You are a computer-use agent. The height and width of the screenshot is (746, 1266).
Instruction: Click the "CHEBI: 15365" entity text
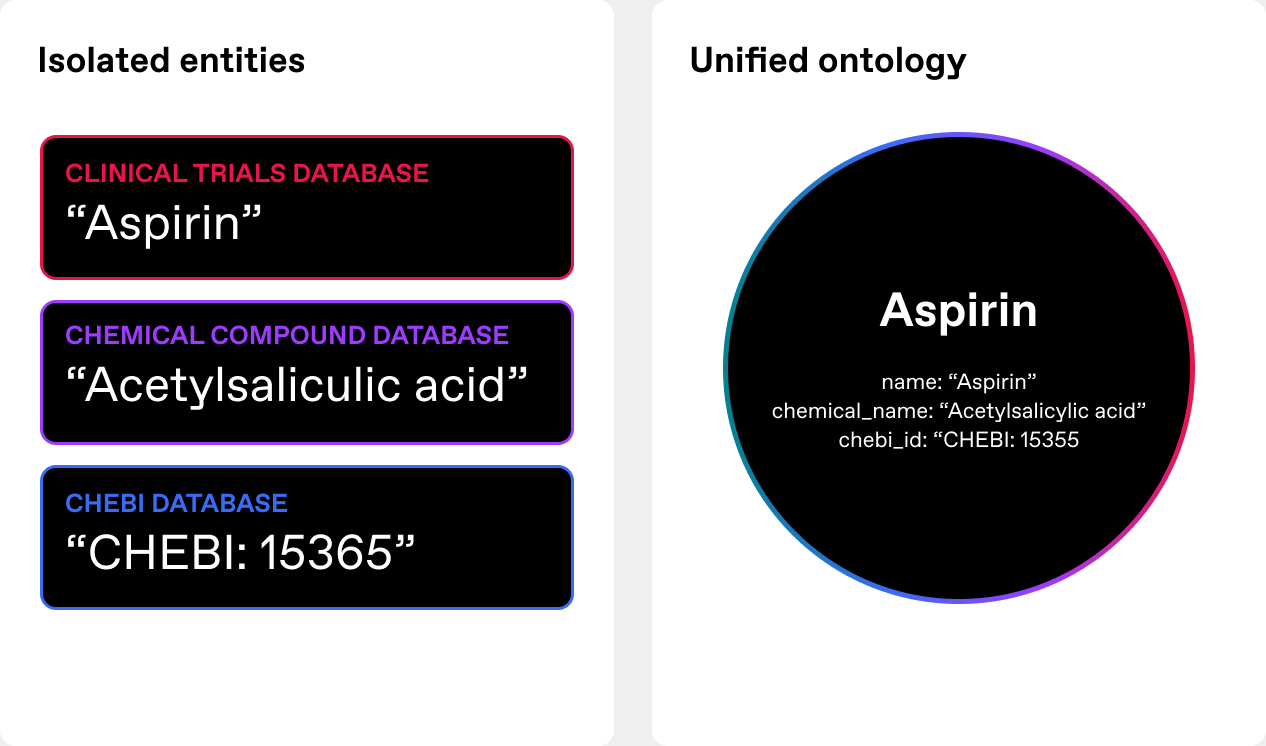click(239, 552)
